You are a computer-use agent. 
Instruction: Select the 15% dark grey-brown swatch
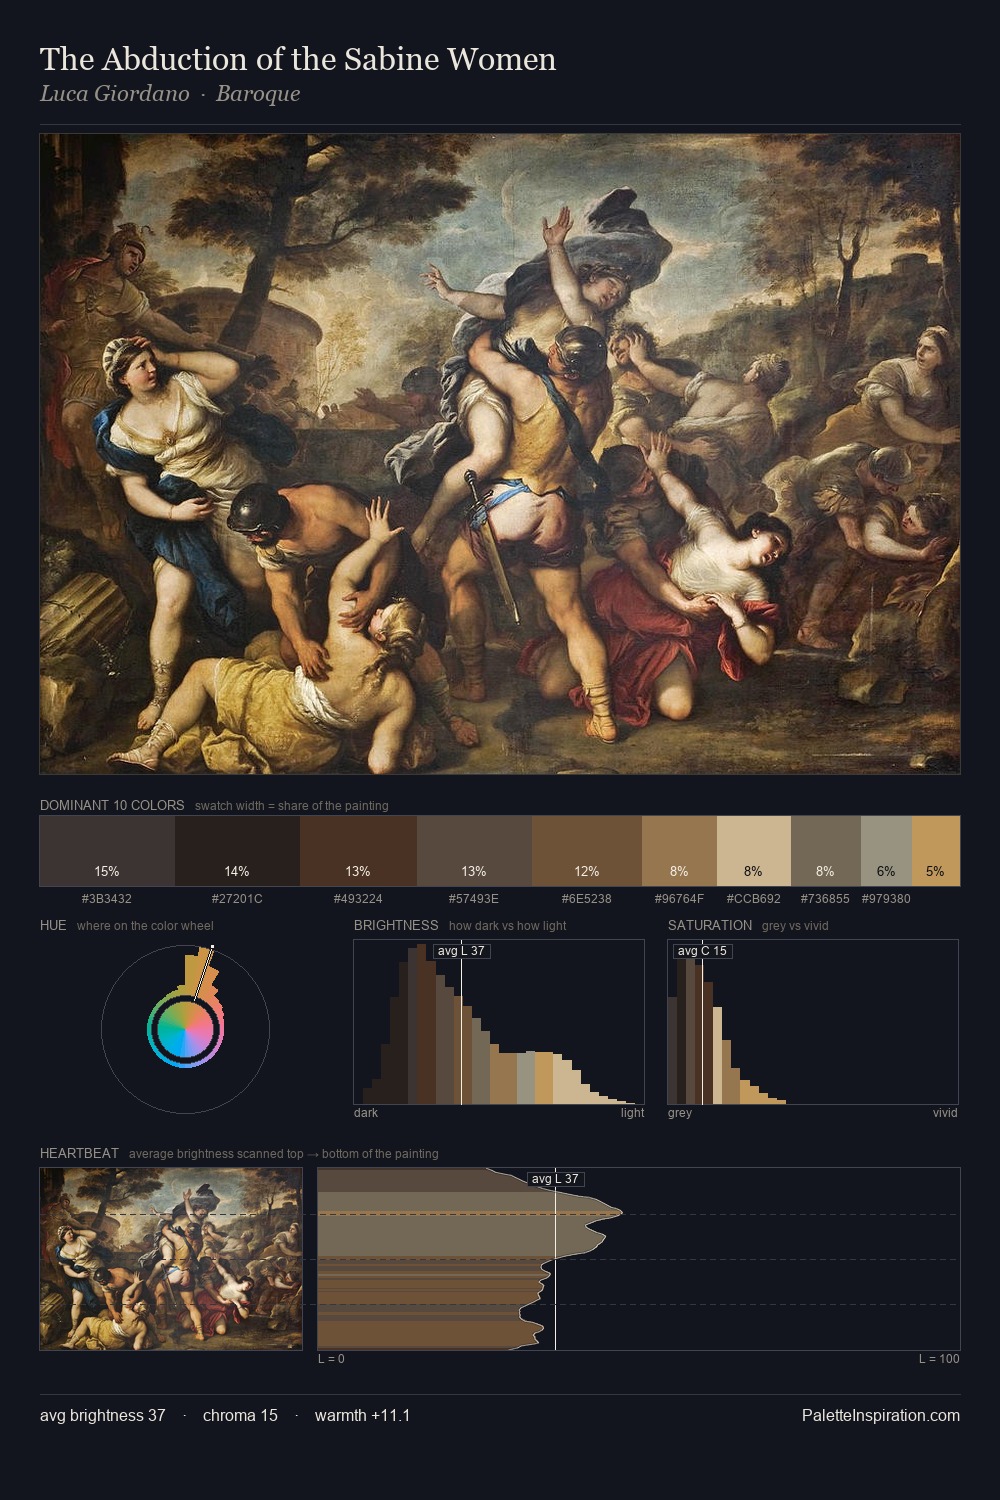(x=107, y=851)
